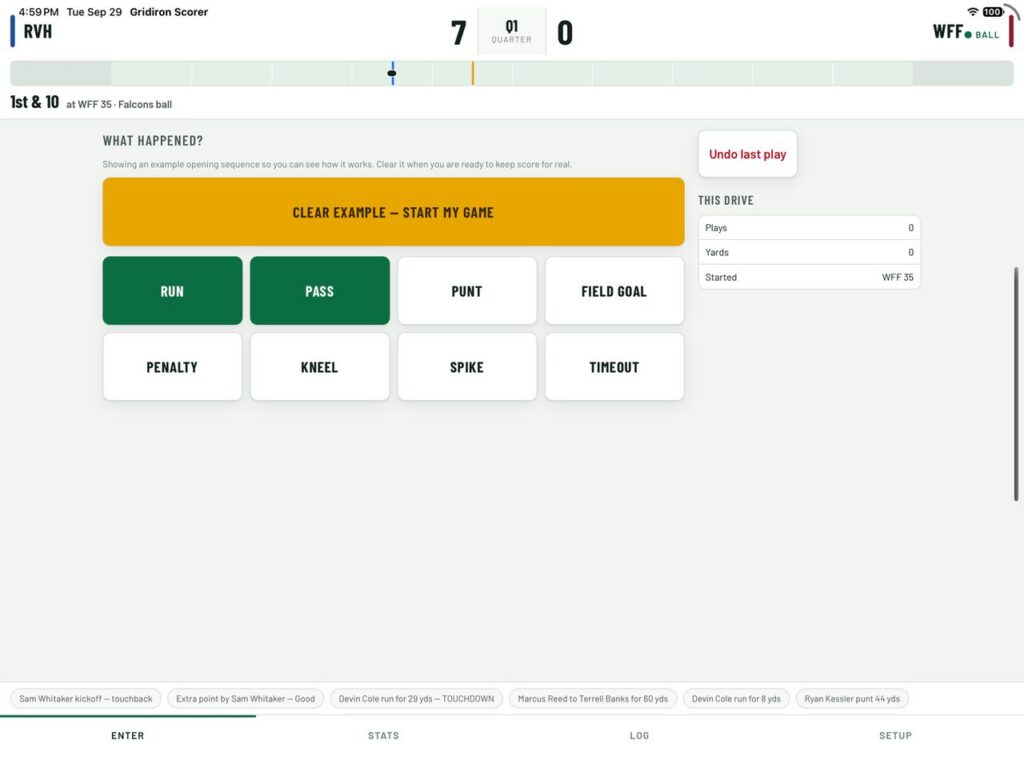
Task: Click the WFF score 0
Action: (565, 33)
